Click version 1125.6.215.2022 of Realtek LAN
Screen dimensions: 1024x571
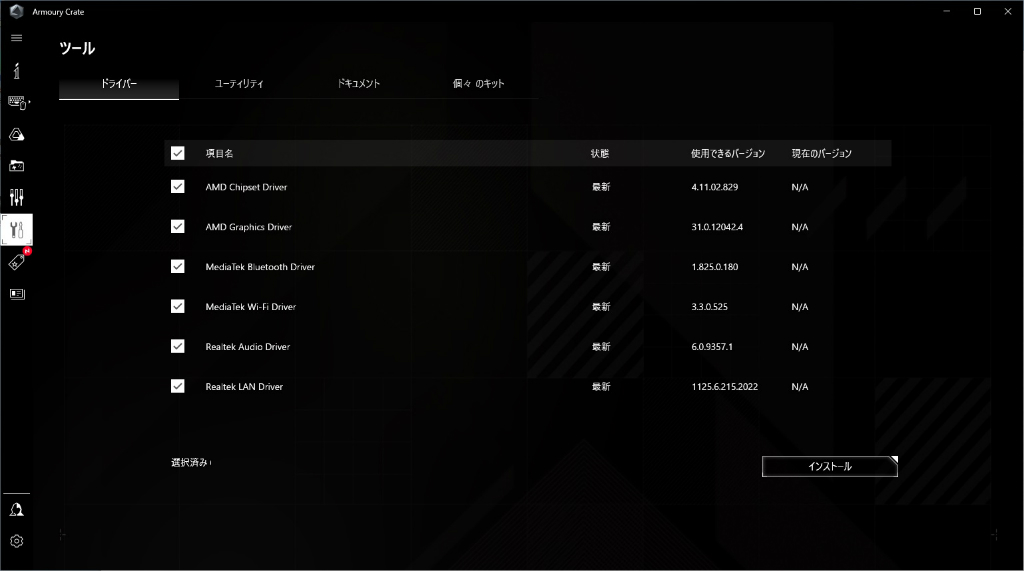(x=725, y=386)
